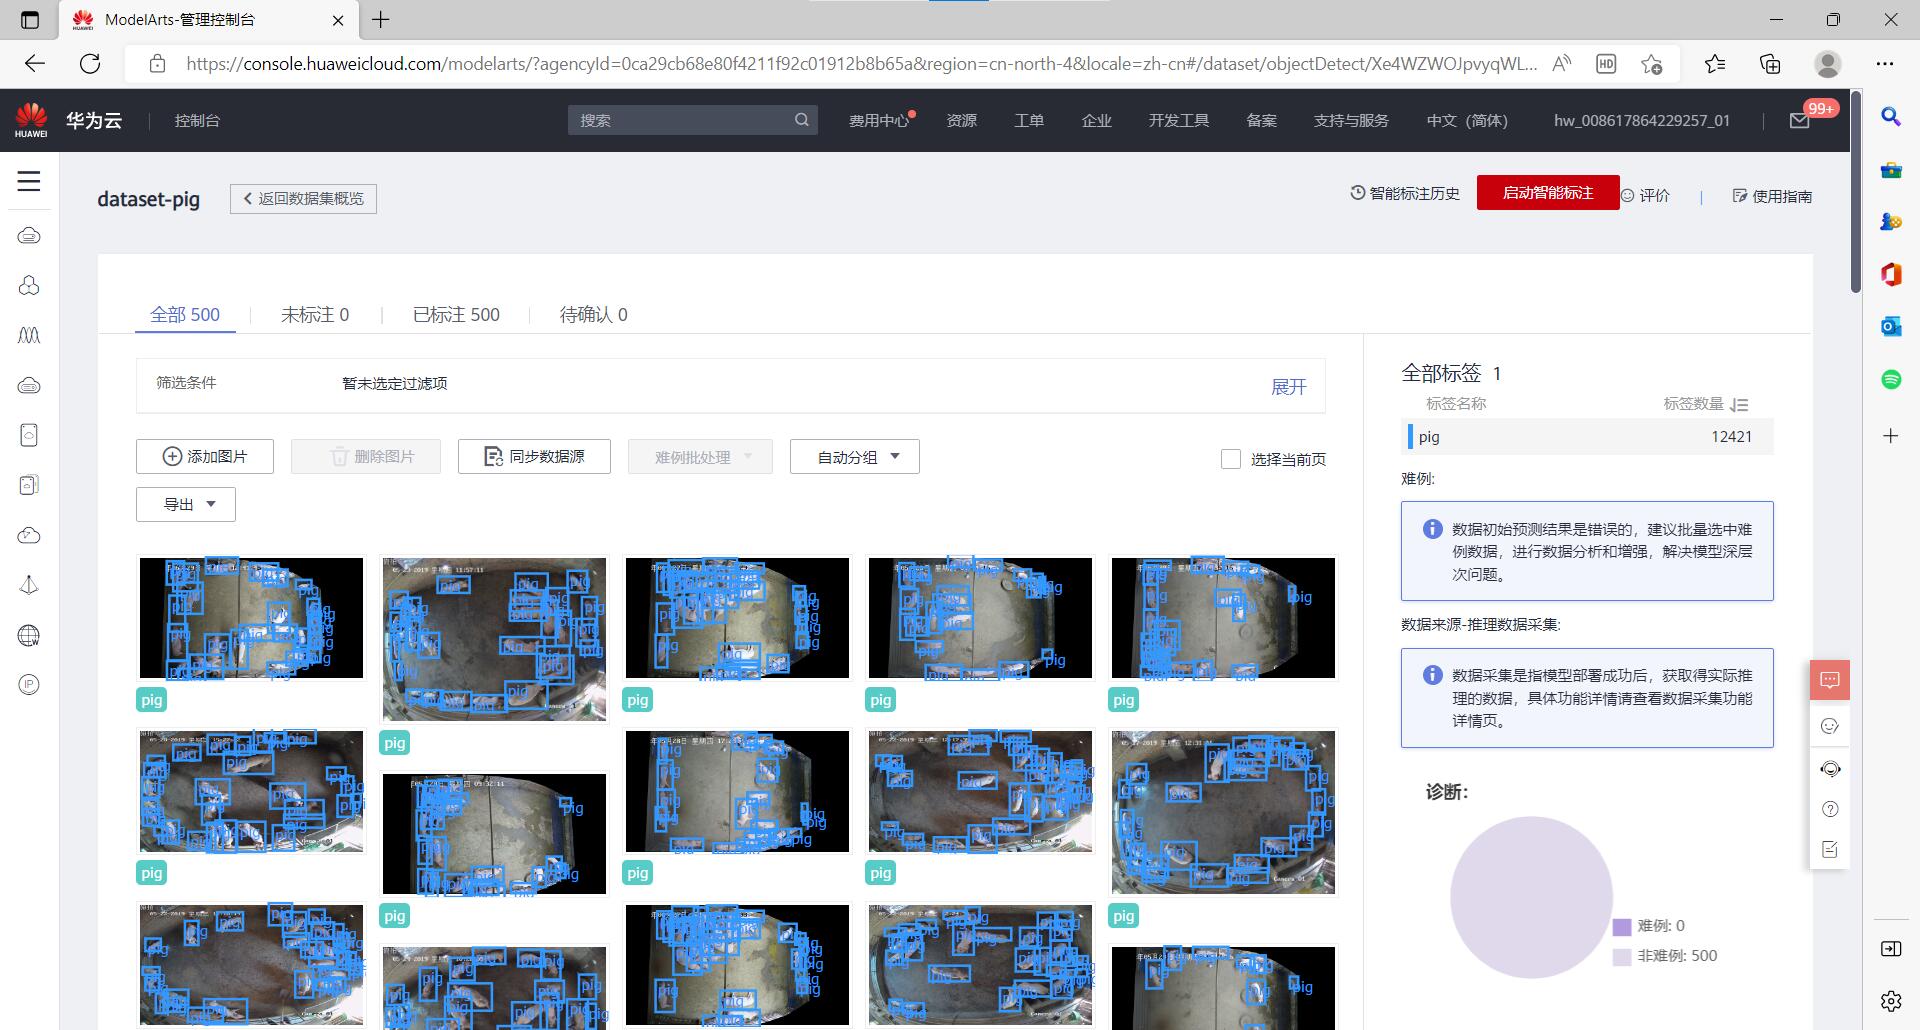
Task: Open customer service headset icon
Action: (1830, 768)
